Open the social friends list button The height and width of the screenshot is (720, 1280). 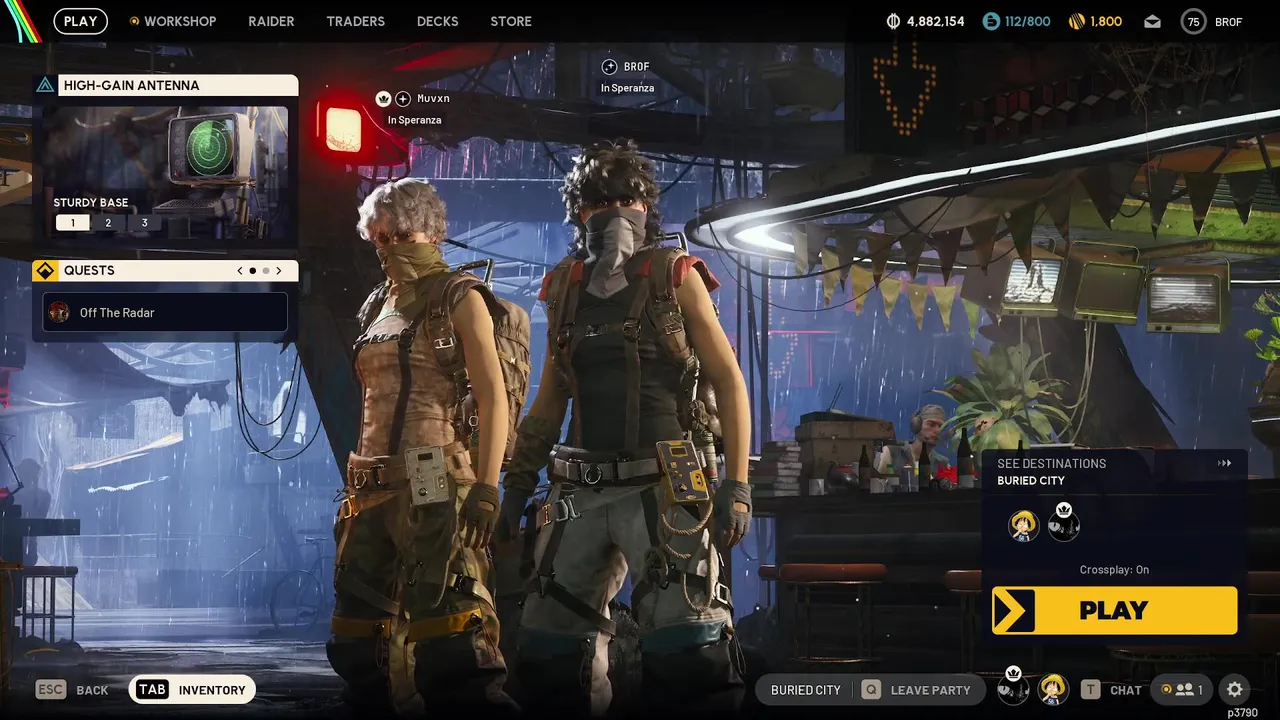1180,690
